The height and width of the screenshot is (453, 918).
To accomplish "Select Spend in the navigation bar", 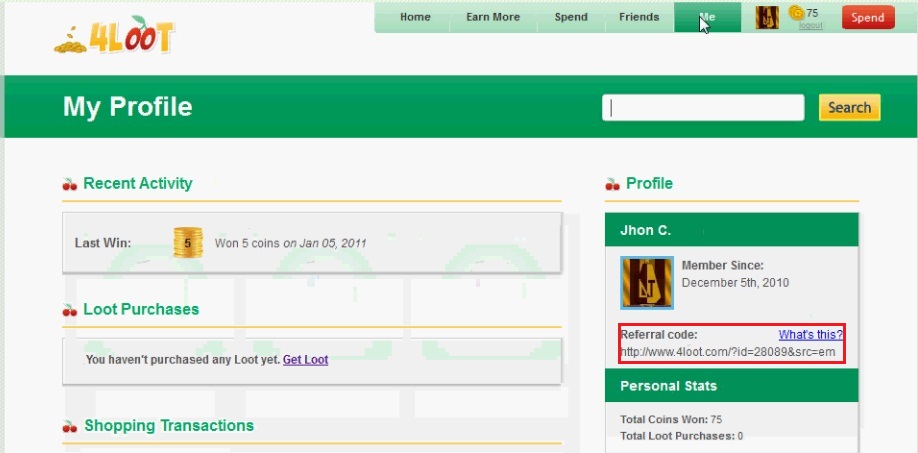I will [571, 17].
